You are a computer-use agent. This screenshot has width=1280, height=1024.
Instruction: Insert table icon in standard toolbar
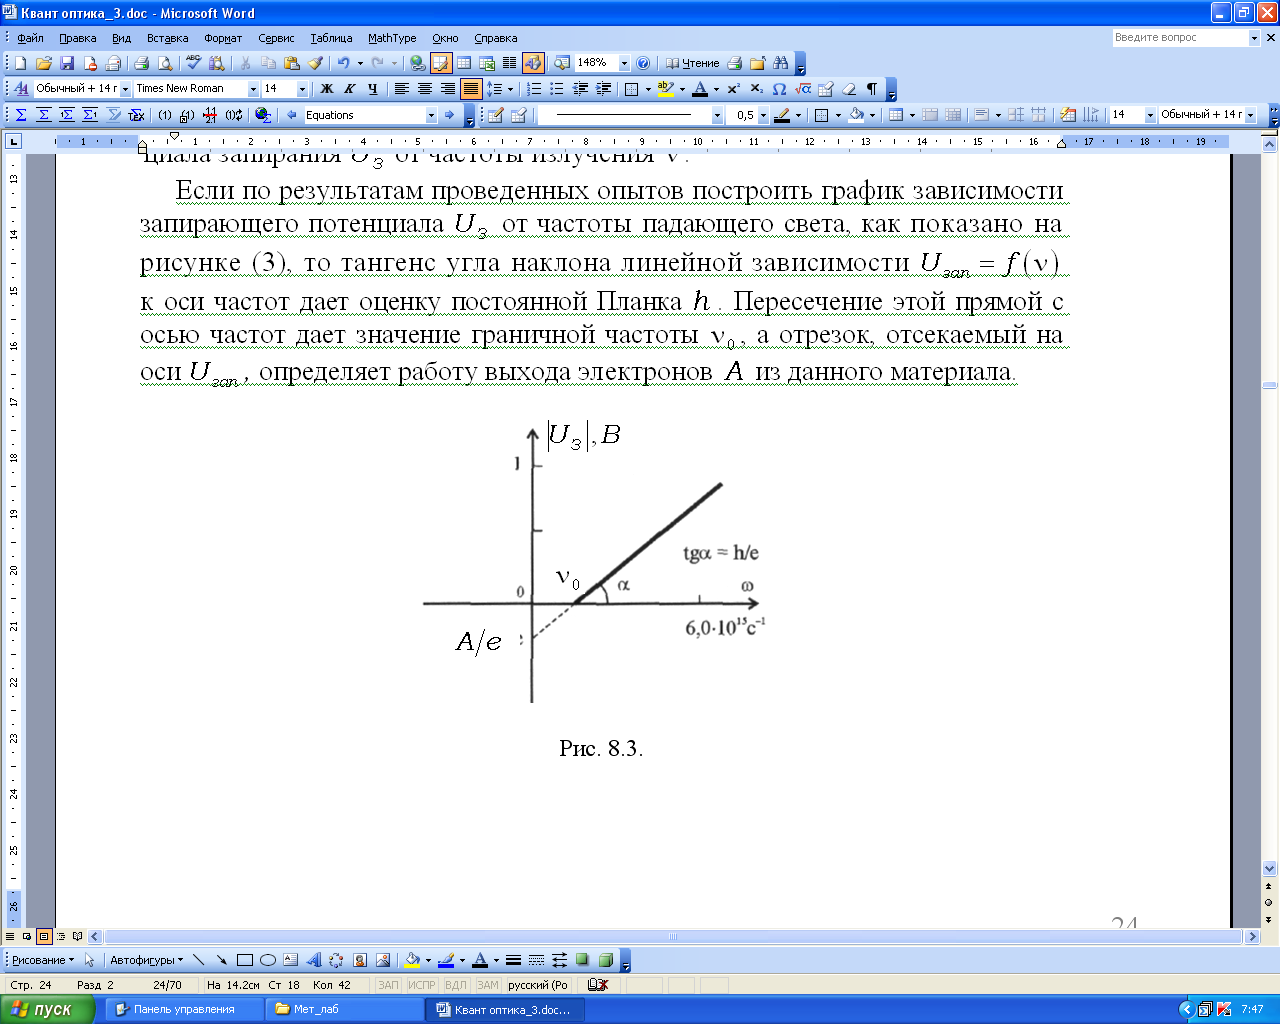tap(464, 63)
